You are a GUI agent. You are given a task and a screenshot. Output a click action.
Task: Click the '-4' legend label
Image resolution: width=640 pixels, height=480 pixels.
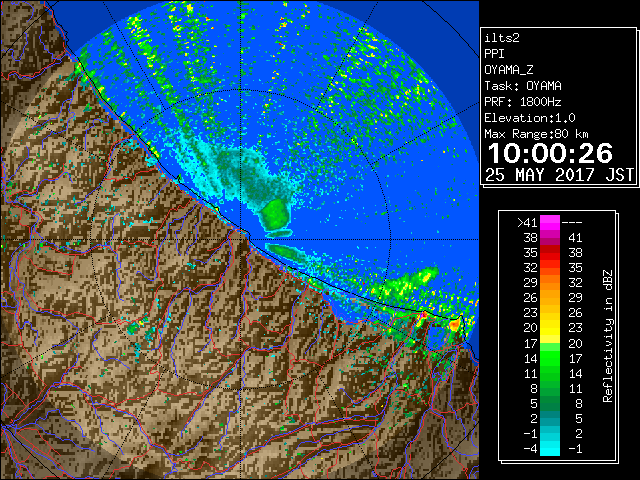point(530,449)
